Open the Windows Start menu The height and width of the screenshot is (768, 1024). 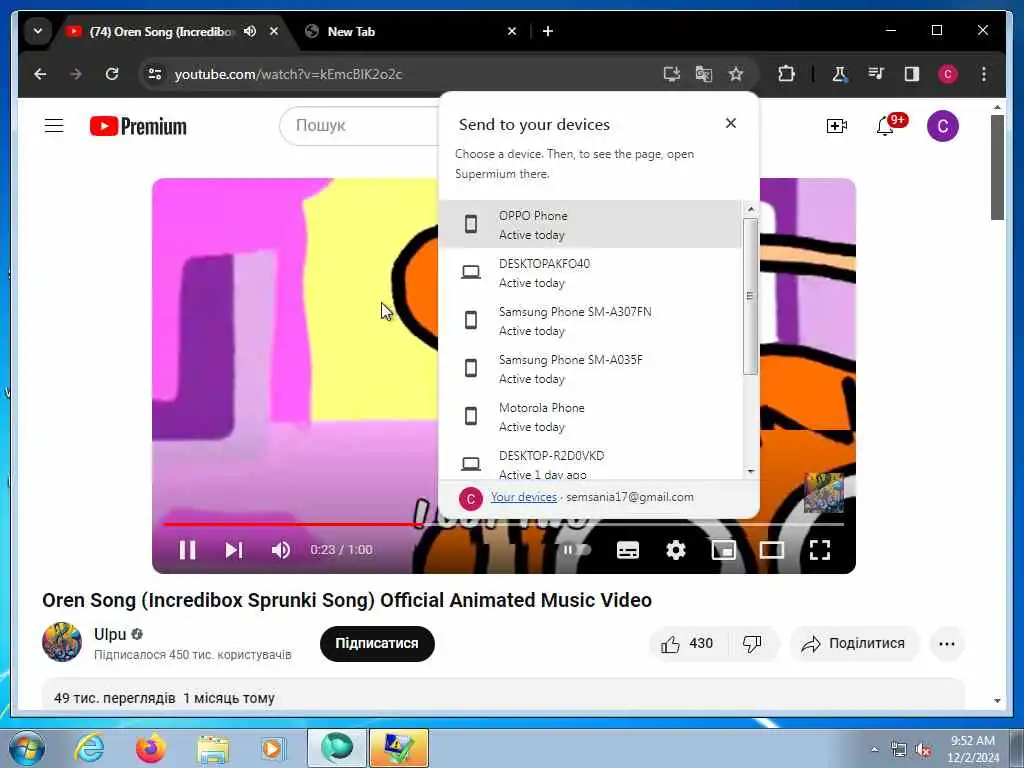27,748
